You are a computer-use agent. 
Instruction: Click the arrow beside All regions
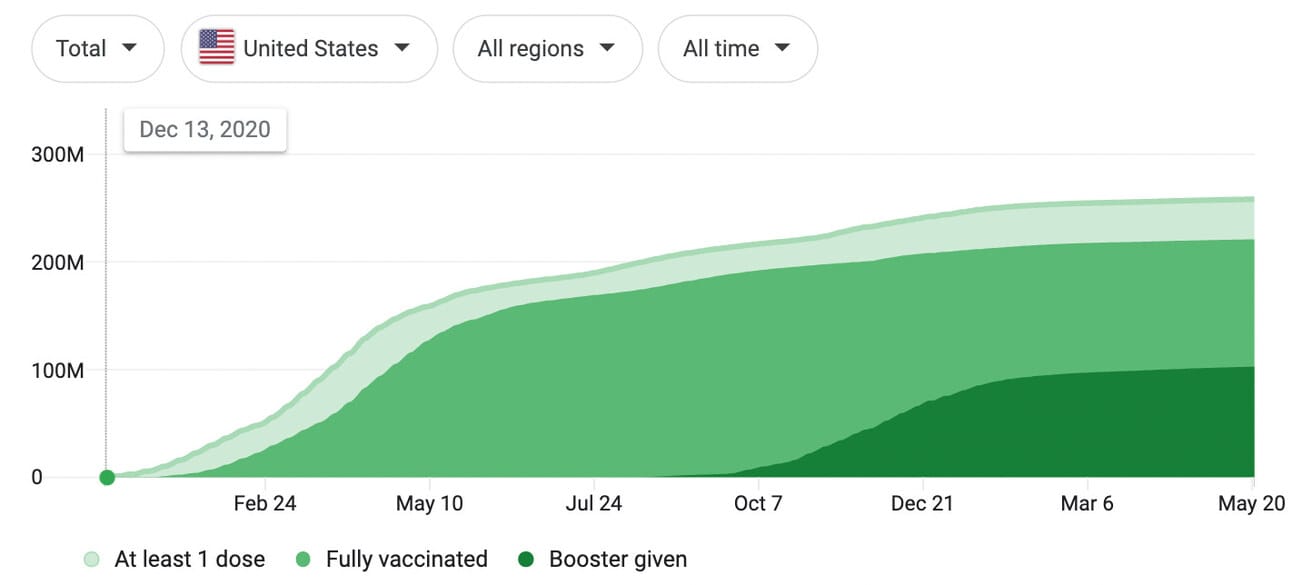pyautogui.click(x=607, y=48)
